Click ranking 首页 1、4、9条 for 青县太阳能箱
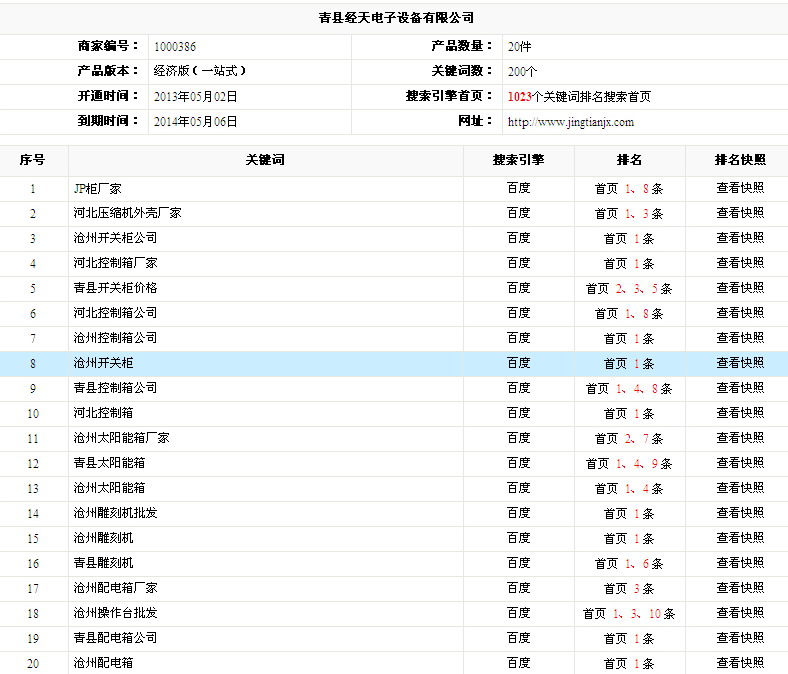This screenshot has width=788, height=674. pyautogui.click(x=629, y=463)
